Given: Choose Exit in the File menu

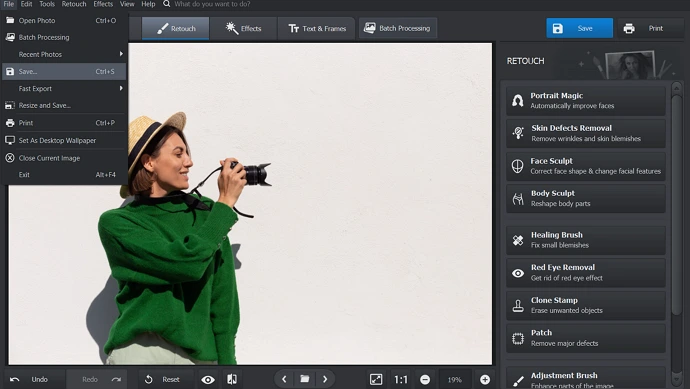Looking at the screenshot, I should point(64,175).
